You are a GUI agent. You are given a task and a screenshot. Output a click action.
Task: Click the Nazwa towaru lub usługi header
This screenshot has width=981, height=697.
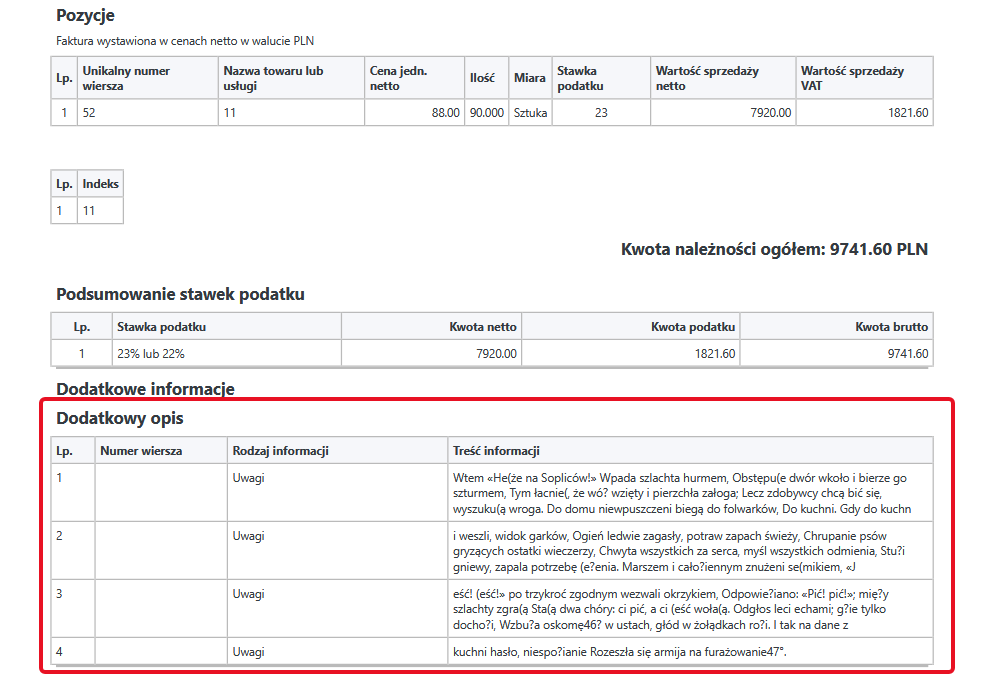click(291, 78)
